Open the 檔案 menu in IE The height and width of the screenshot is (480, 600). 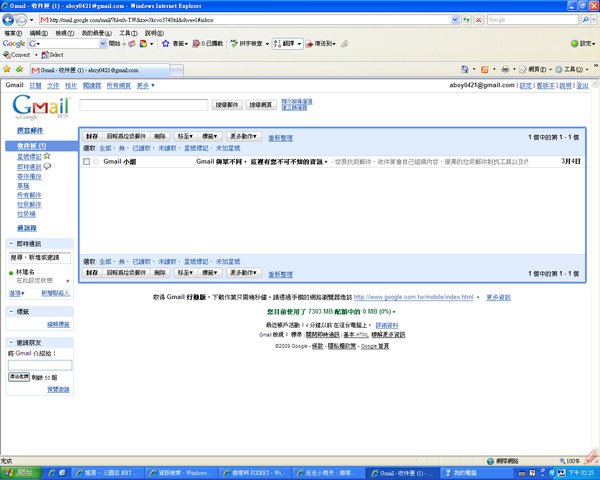tap(13, 33)
